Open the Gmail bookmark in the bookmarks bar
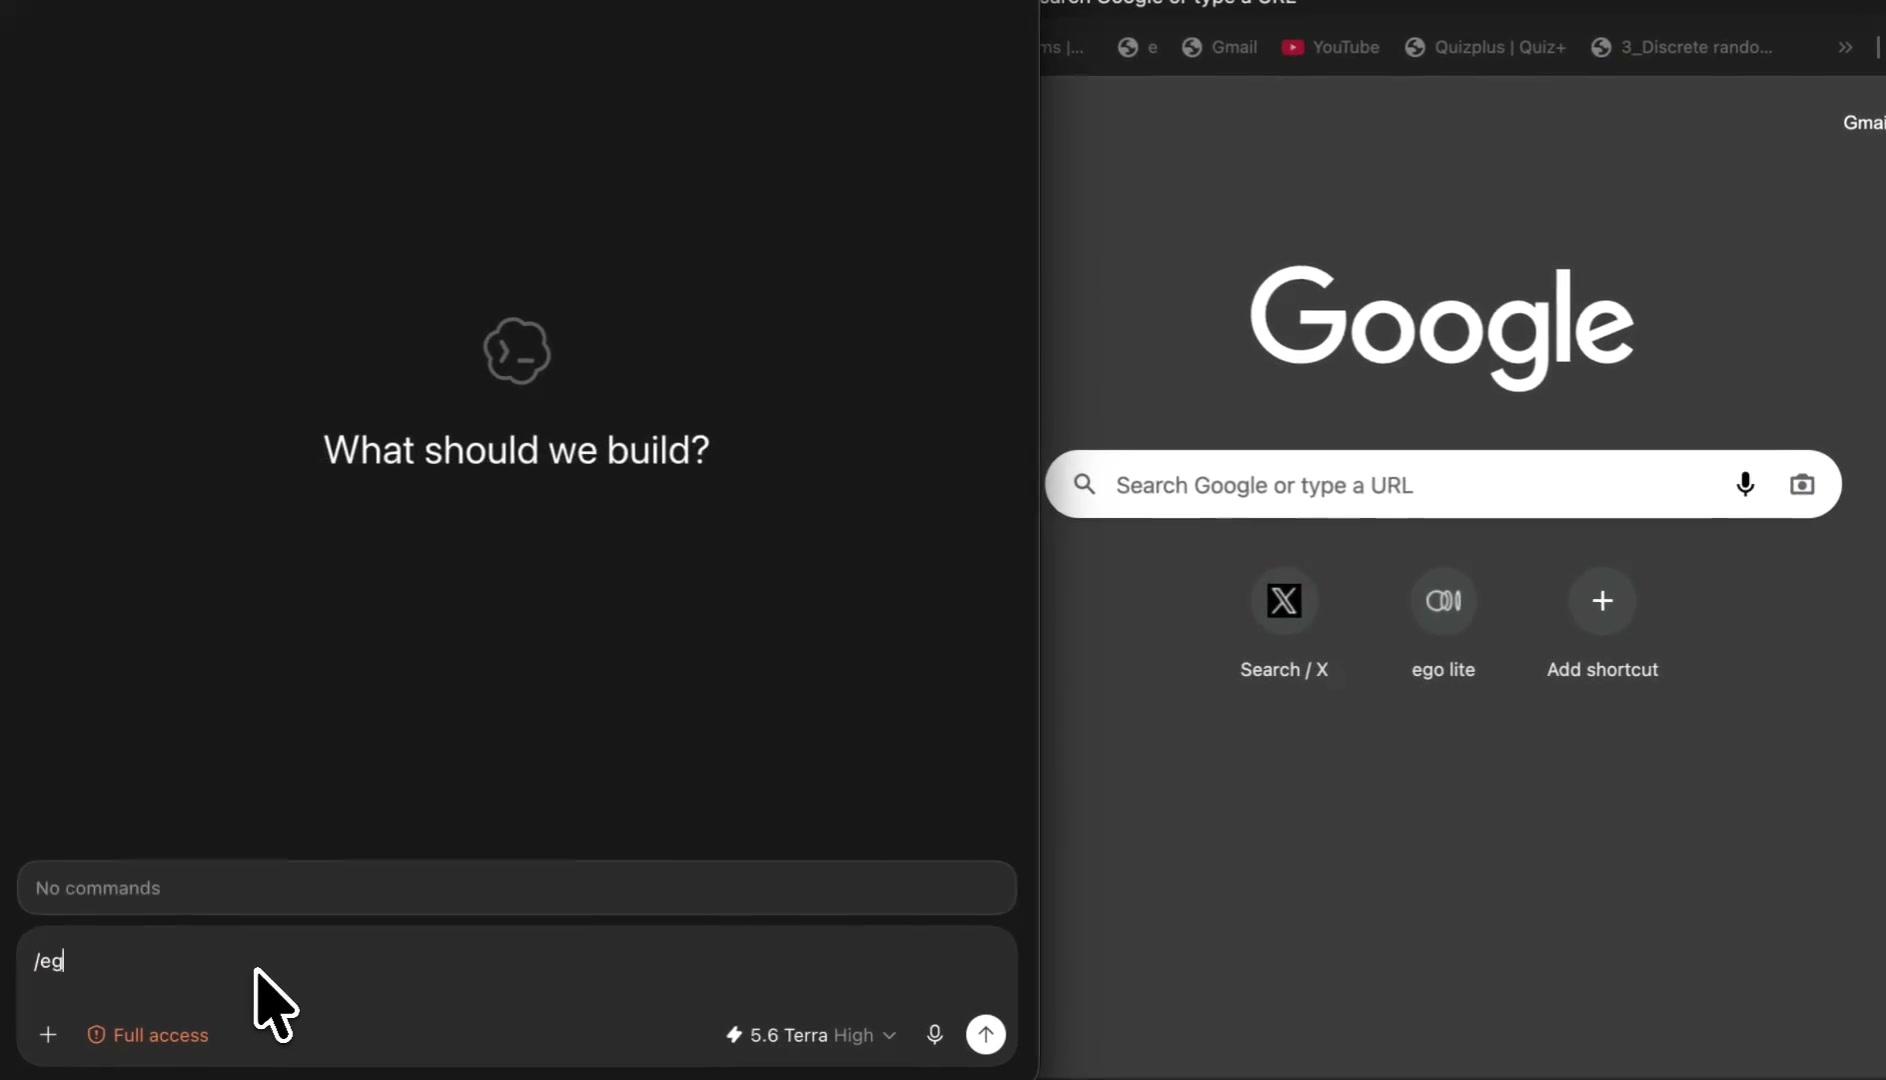The image size is (1886, 1080). click(1220, 47)
